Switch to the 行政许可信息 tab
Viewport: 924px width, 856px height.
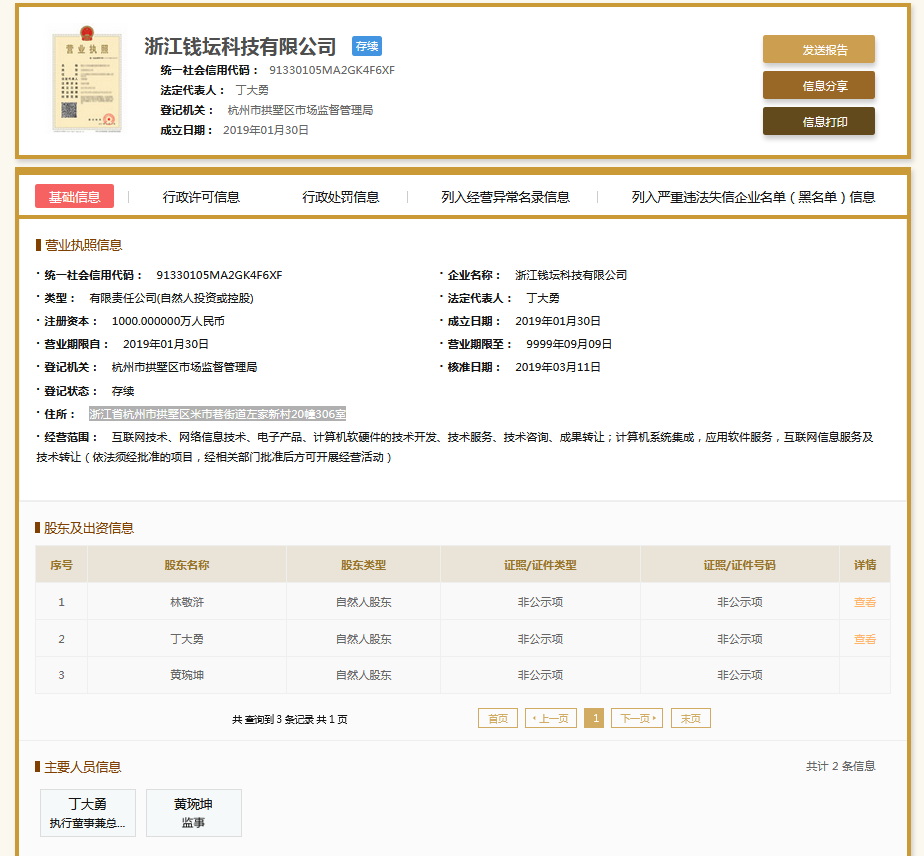[201, 197]
